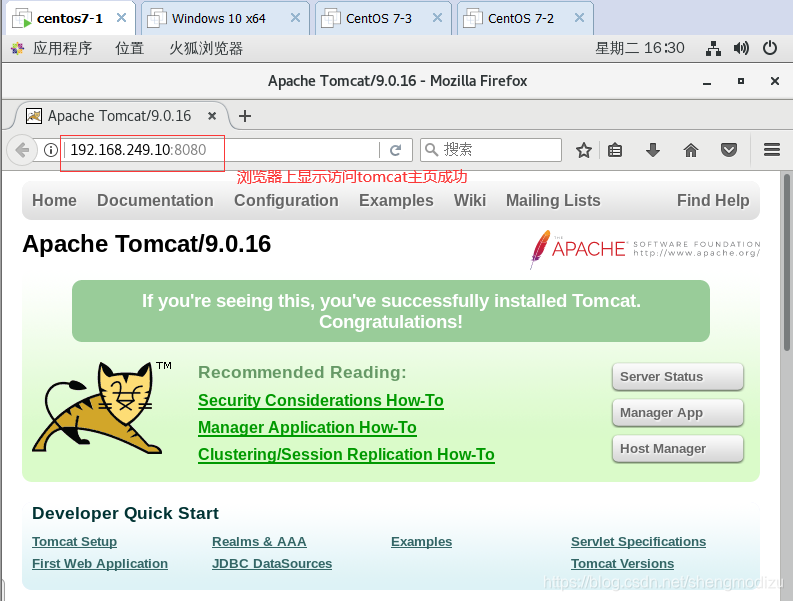
Task: Open the Realms & AAA link
Action: [259, 542]
